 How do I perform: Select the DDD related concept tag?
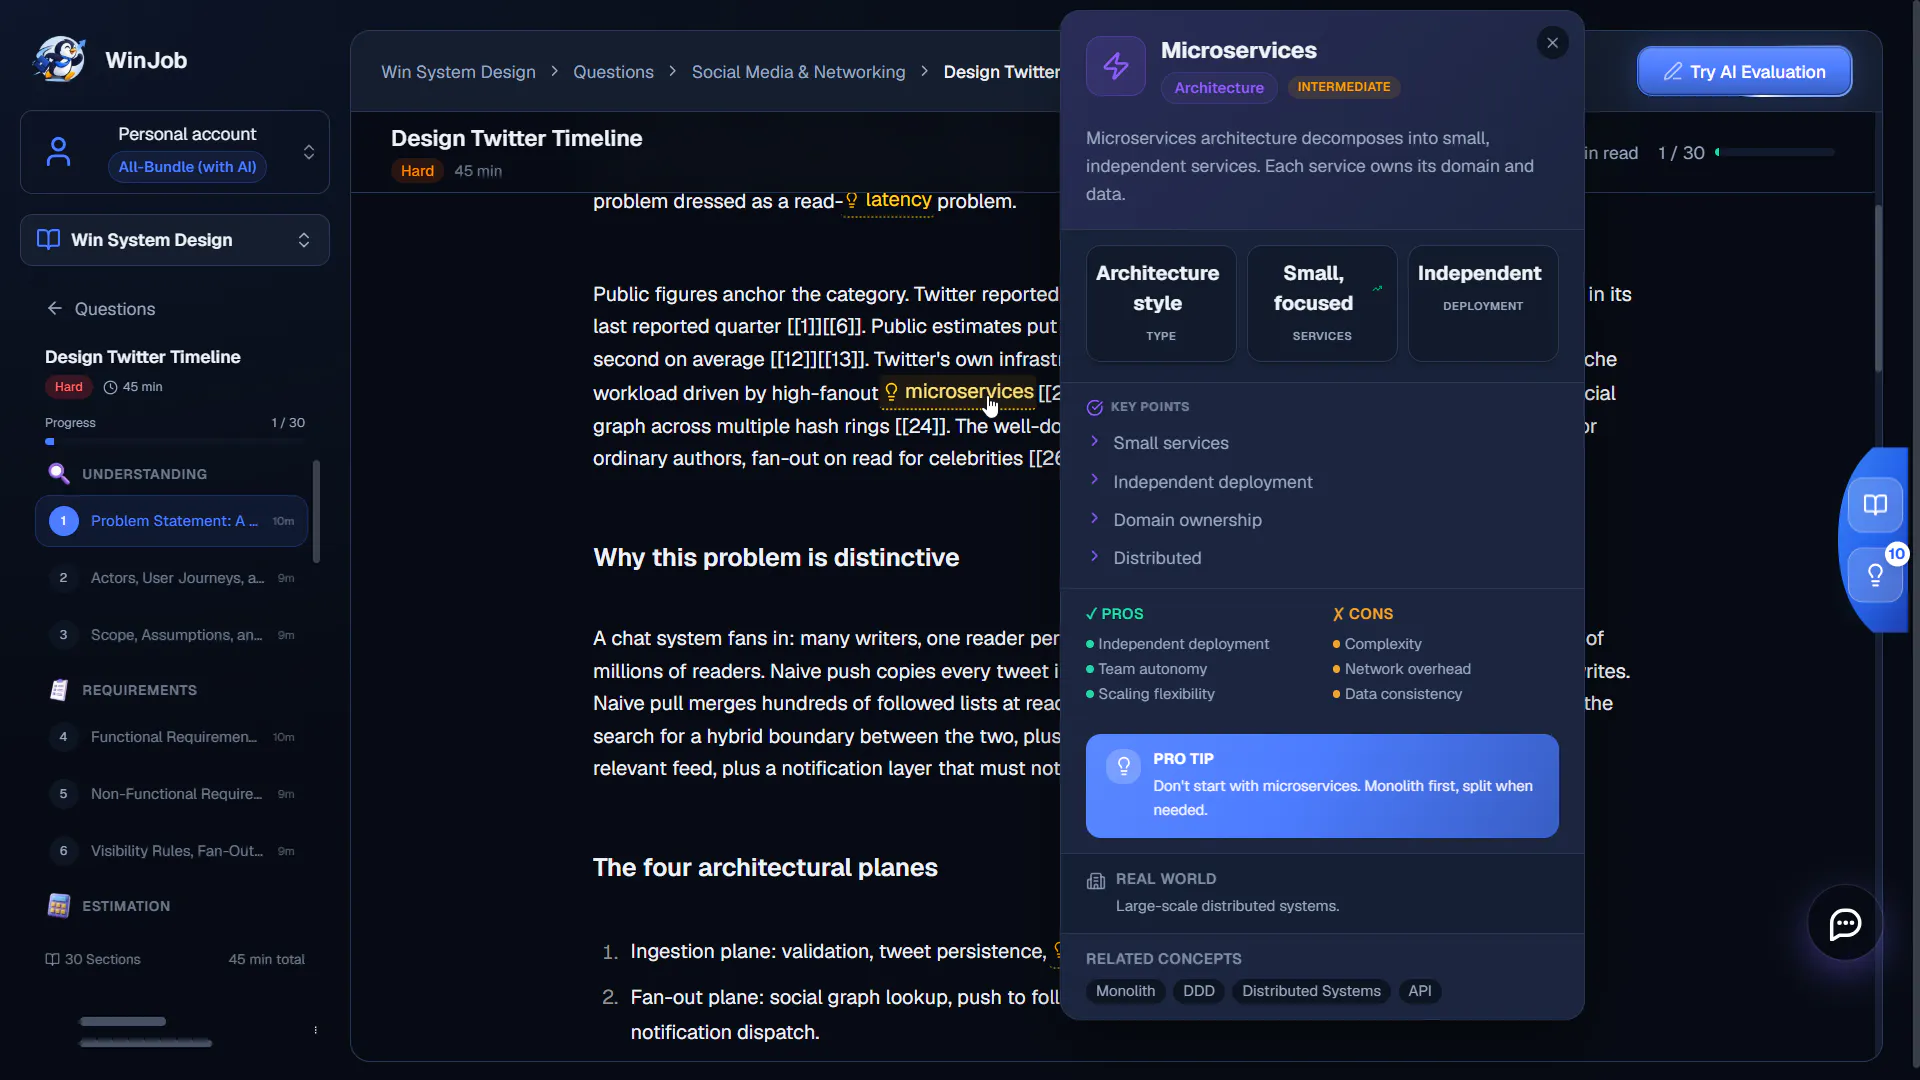(x=1198, y=991)
